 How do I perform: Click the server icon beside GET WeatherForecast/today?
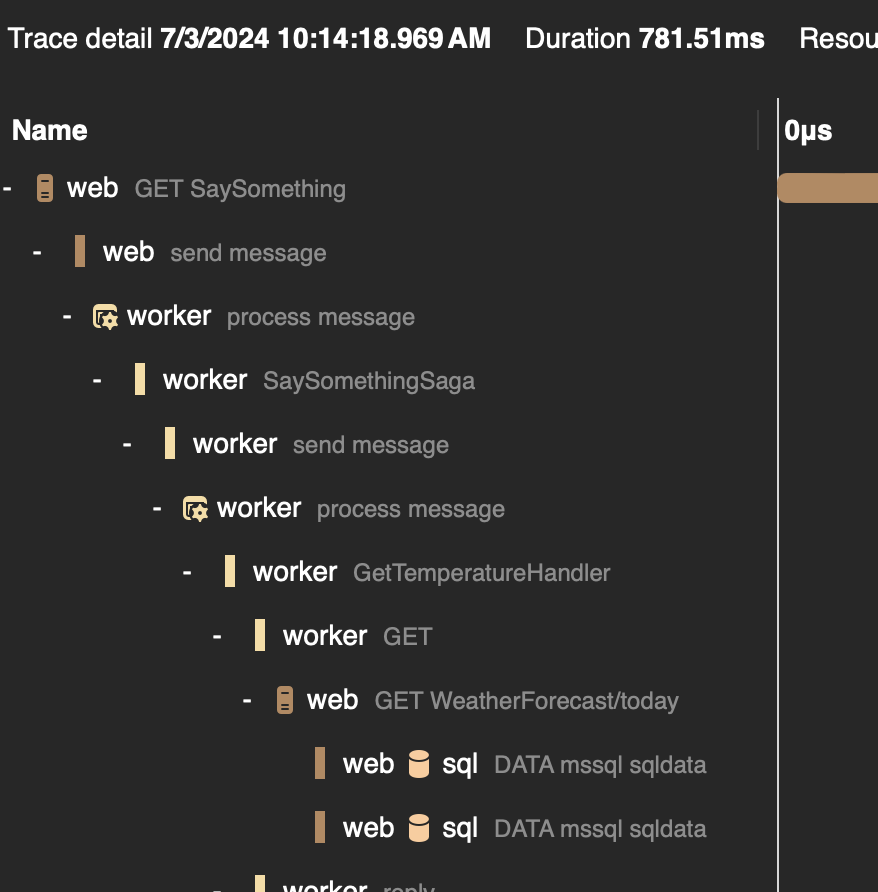click(x=285, y=700)
